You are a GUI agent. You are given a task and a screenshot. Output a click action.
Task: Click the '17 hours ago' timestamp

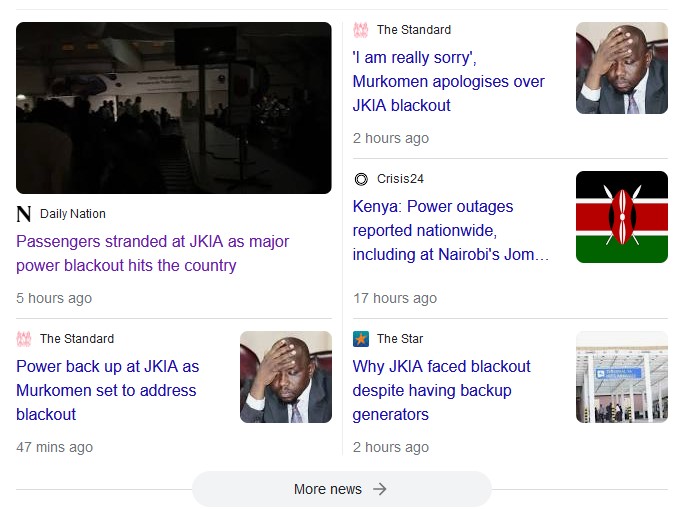coord(395,298)
